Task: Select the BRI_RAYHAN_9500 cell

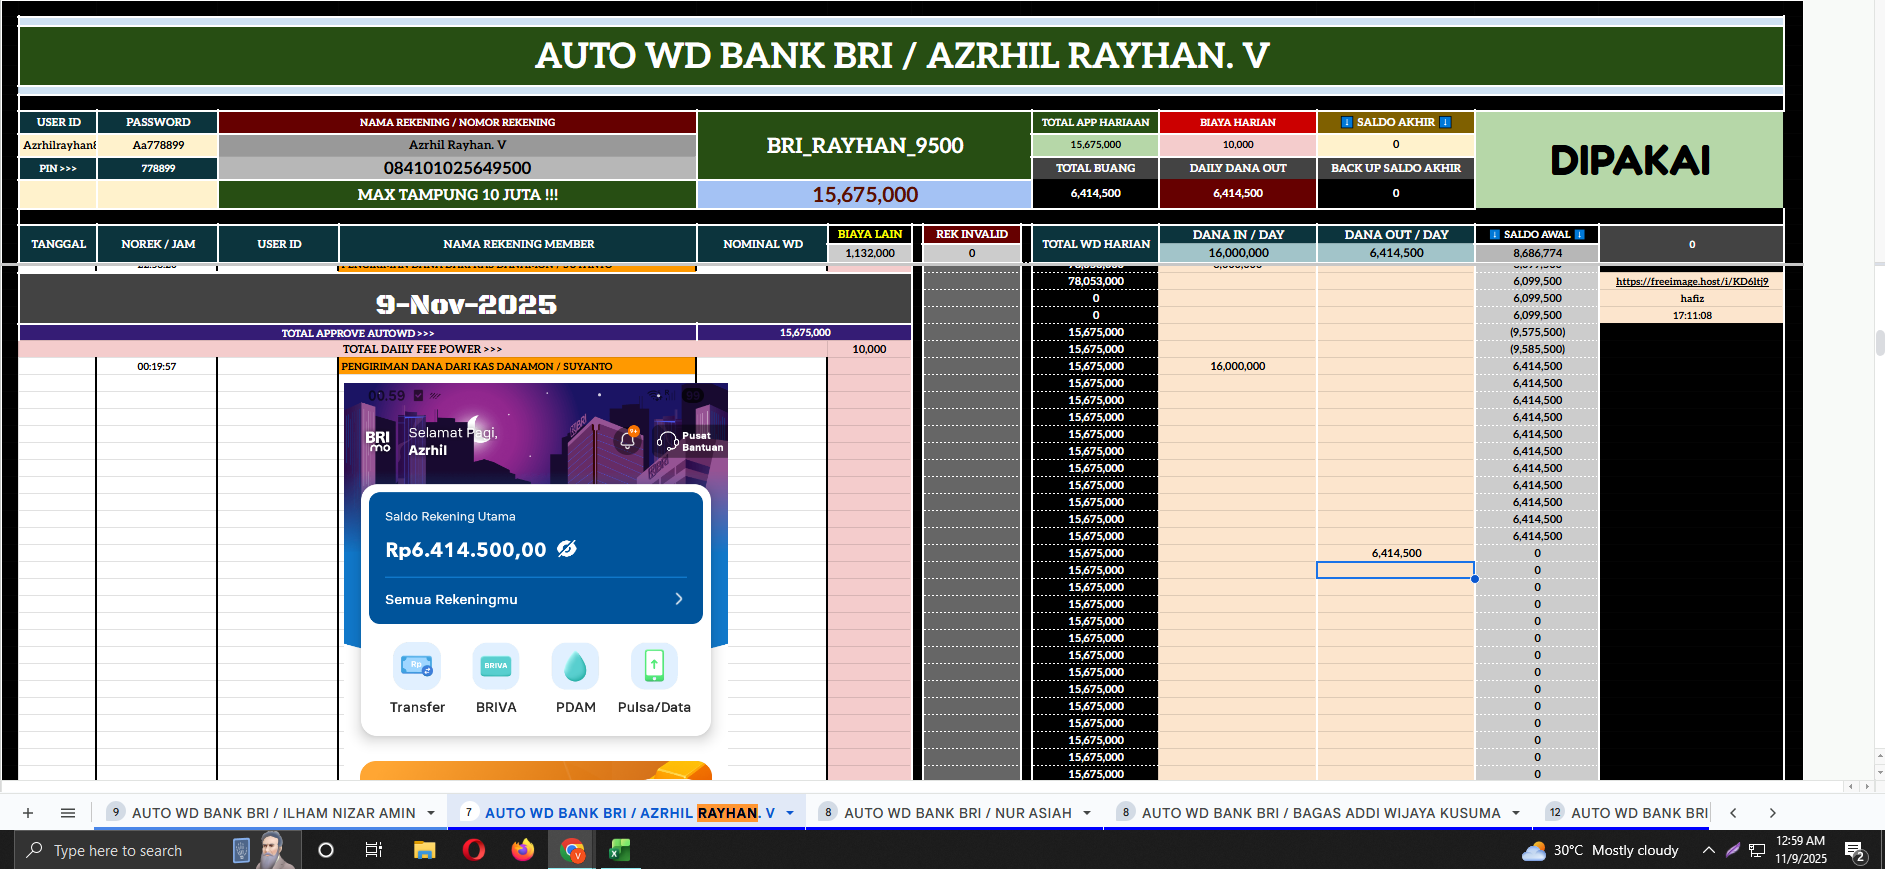Action: click(x=865, y=146)
